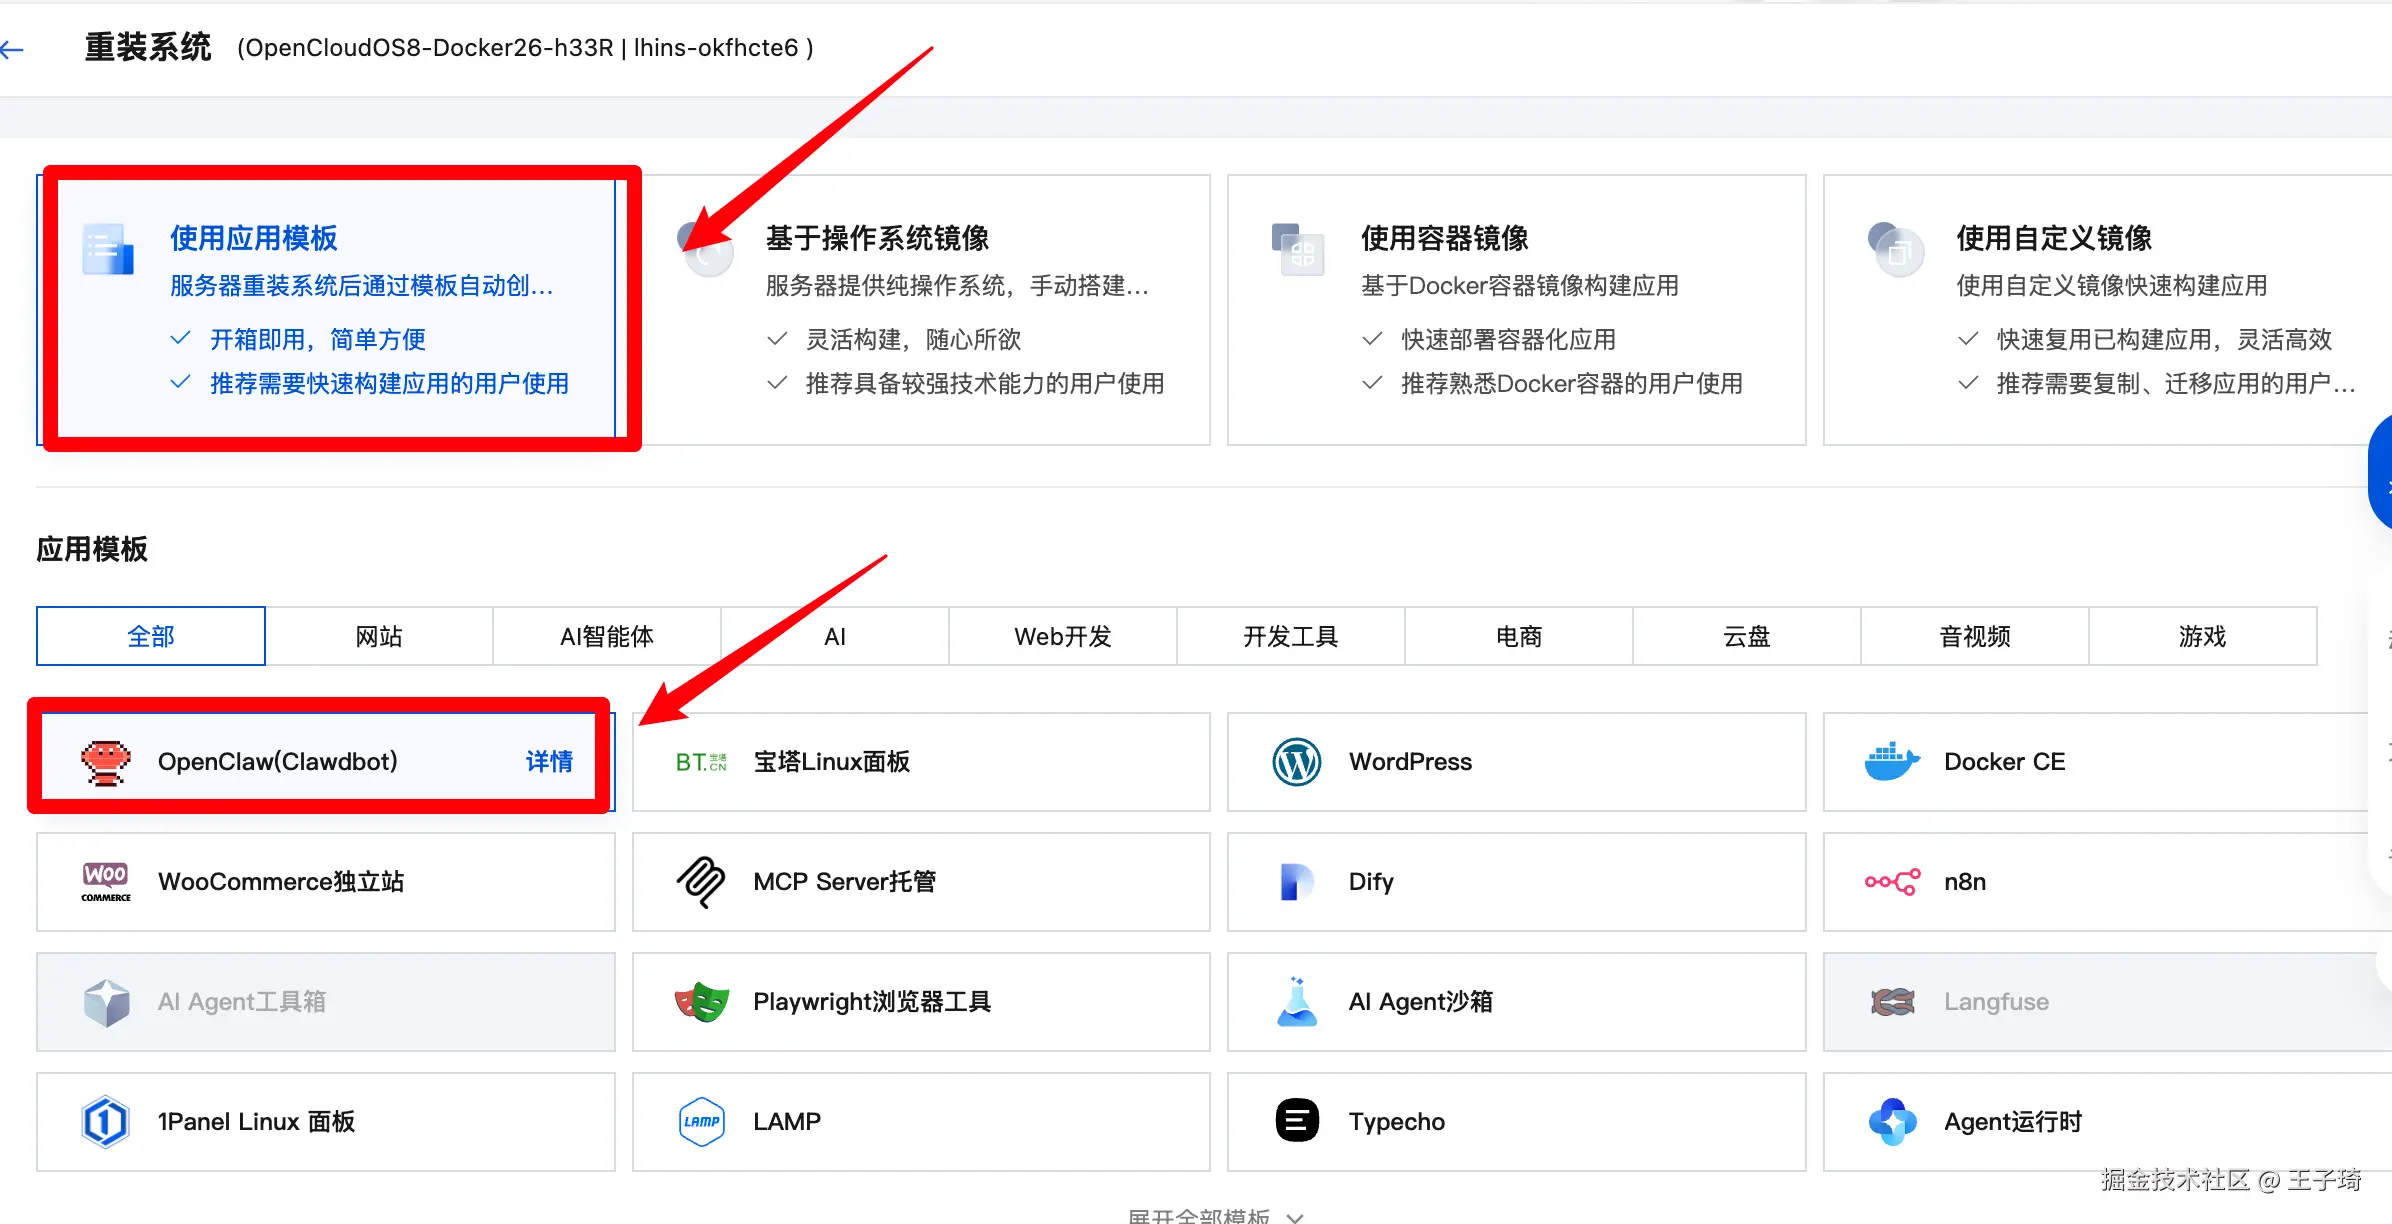Click the Playwright masks icon
This screenshot has width=2392, height=1224.
pyautogui.click(x=701, y=1001)
